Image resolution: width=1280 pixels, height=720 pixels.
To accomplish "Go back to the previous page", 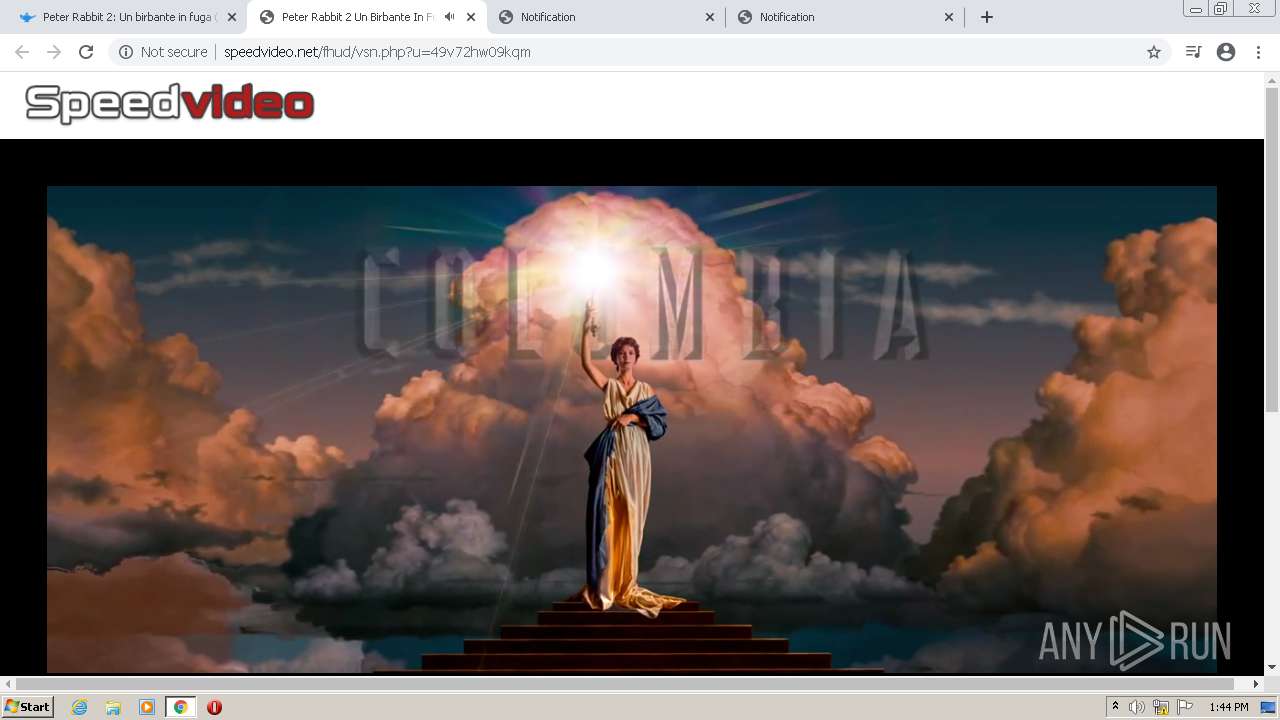I will (22, 52).
